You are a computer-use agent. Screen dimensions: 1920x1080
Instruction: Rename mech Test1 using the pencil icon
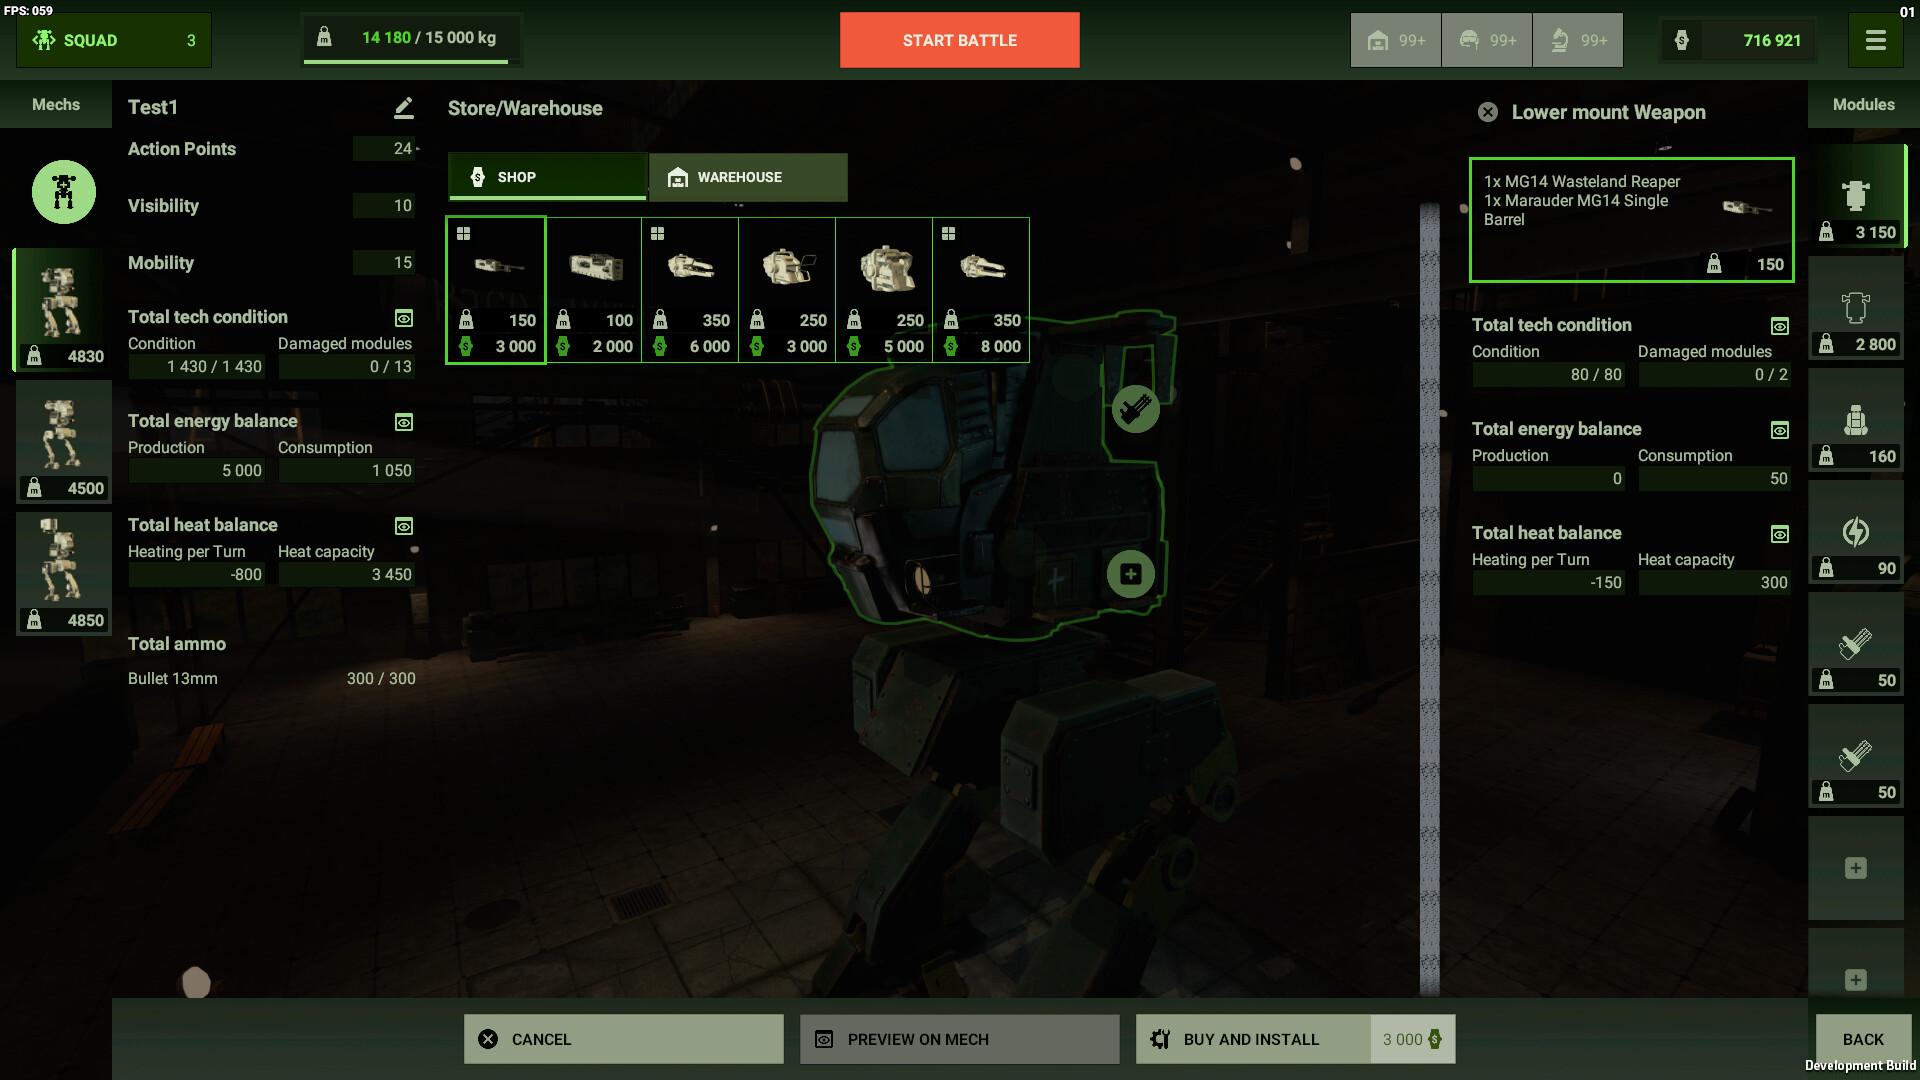pyautogui.click(x=402, y=106)
